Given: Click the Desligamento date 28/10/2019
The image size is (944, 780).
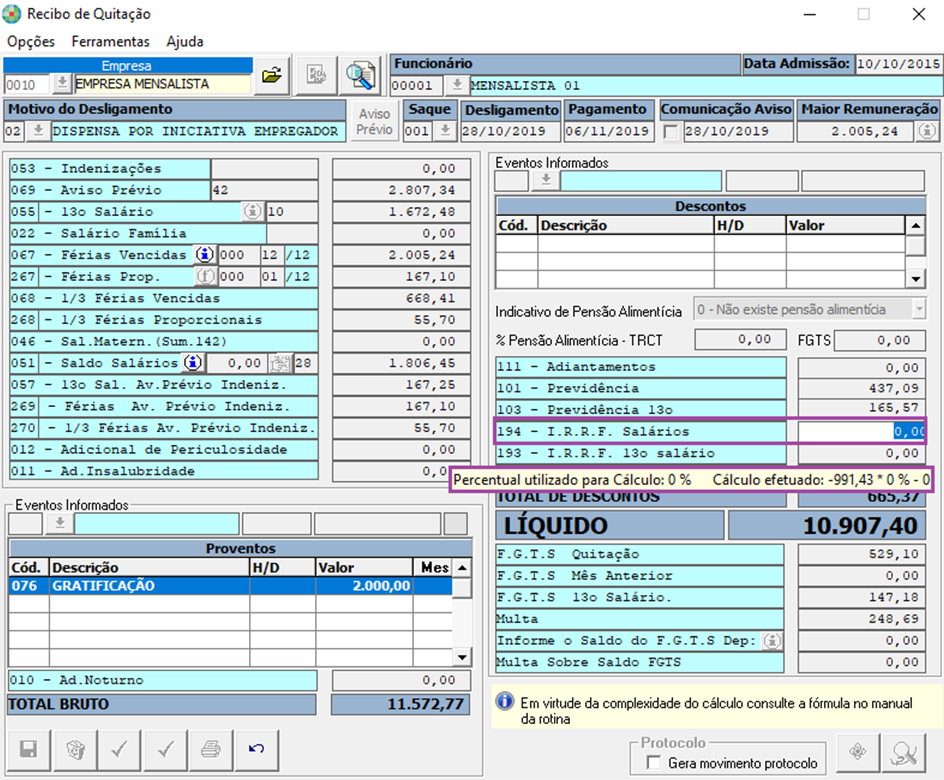Looking at the screenshot, I should 511,131.
